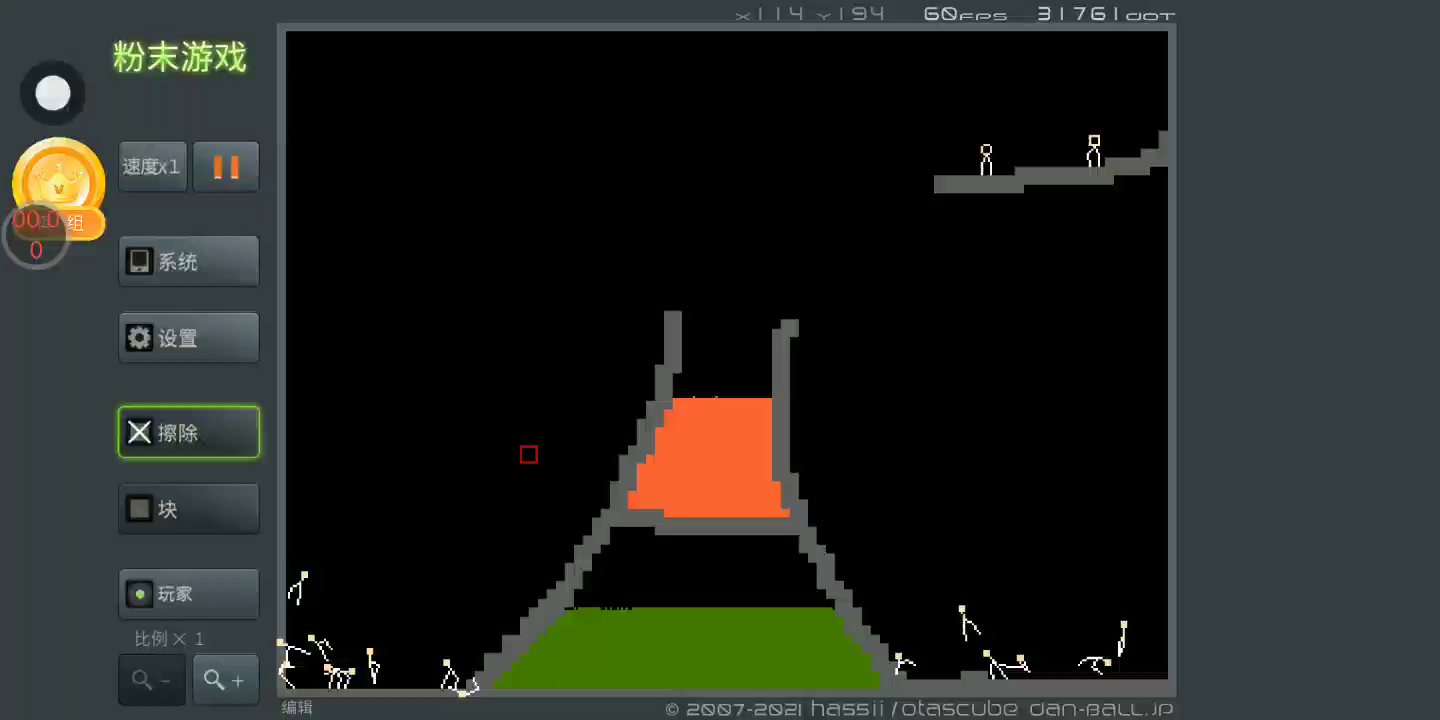Image resolution: width=1440 pixels, height=720 pixels.
Task: Click the round-headed stick figure on the platform
Action: coord(986,160)
